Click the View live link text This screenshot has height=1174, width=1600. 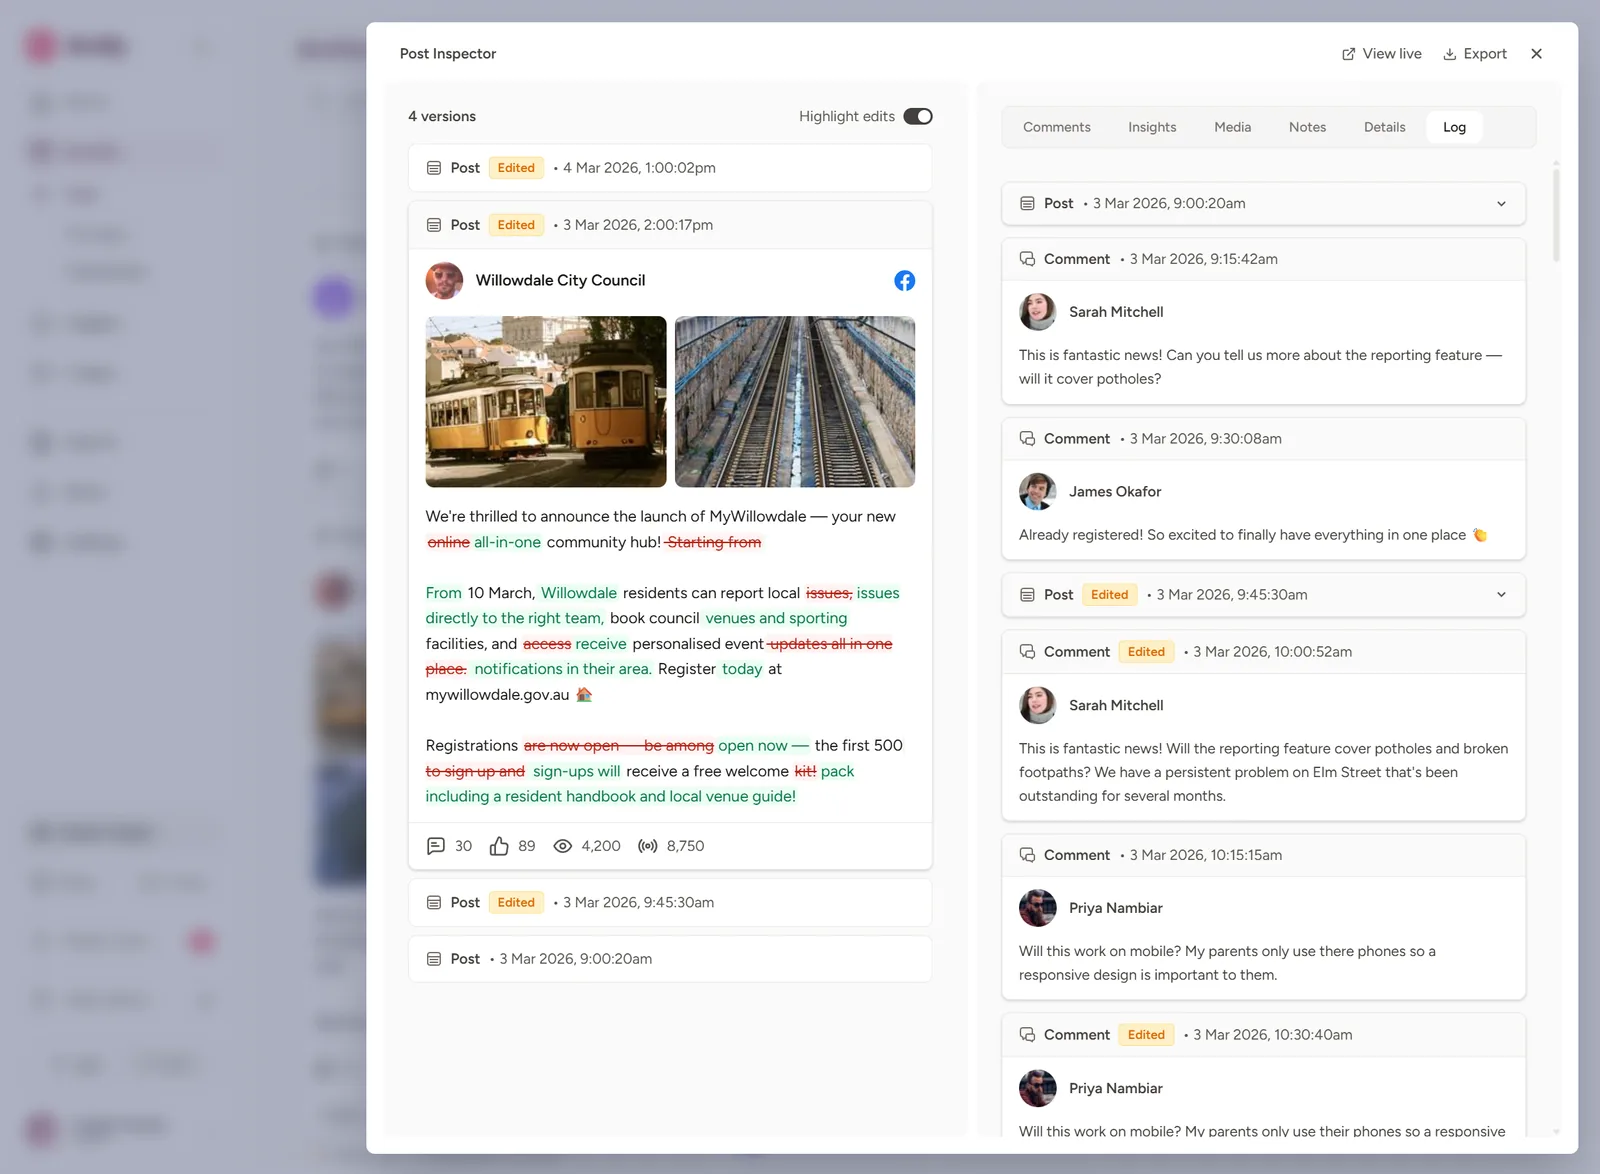1392,54
